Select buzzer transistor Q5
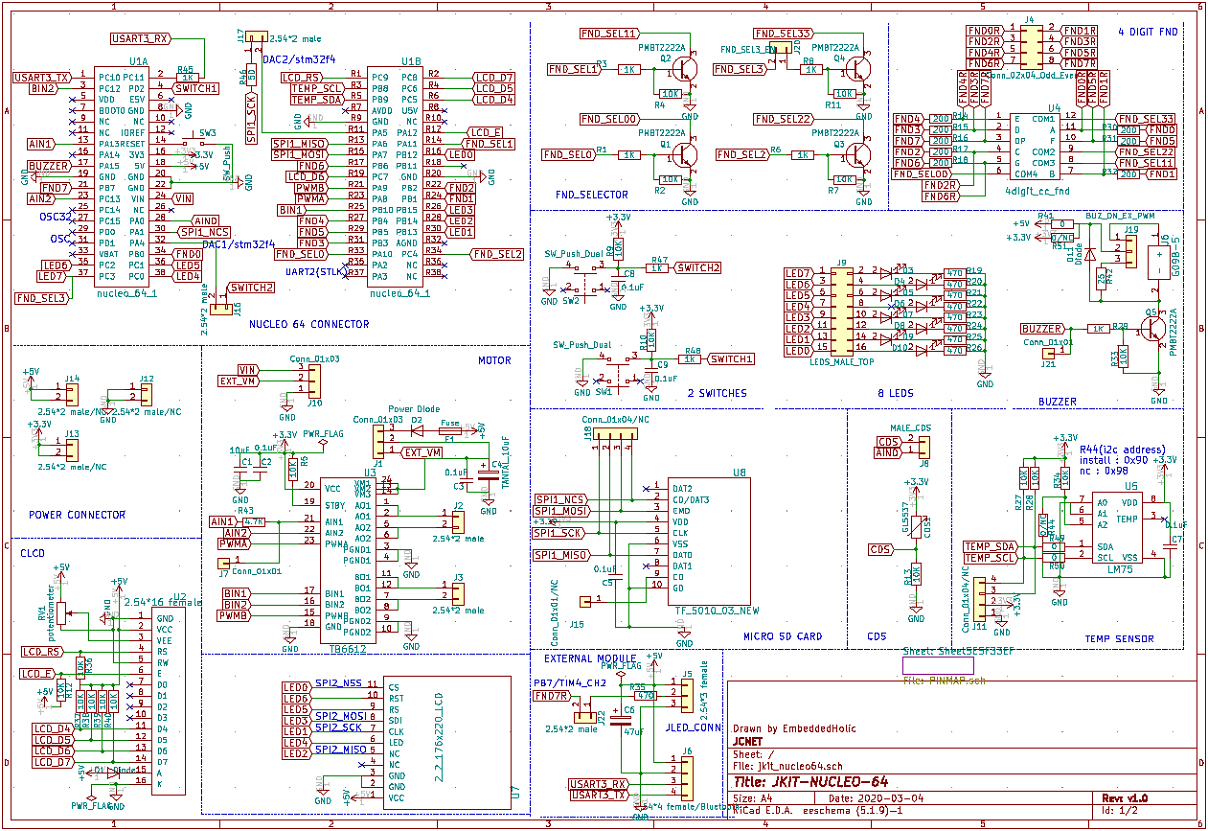The width and height of the screenshot is (1208, 831). click(1155, 330)
